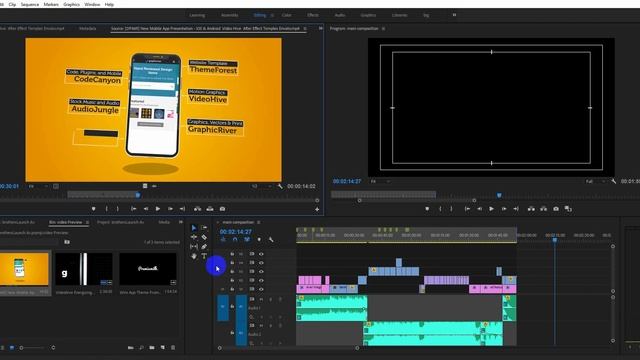Export frame from Source monitor

coord(222,209)
